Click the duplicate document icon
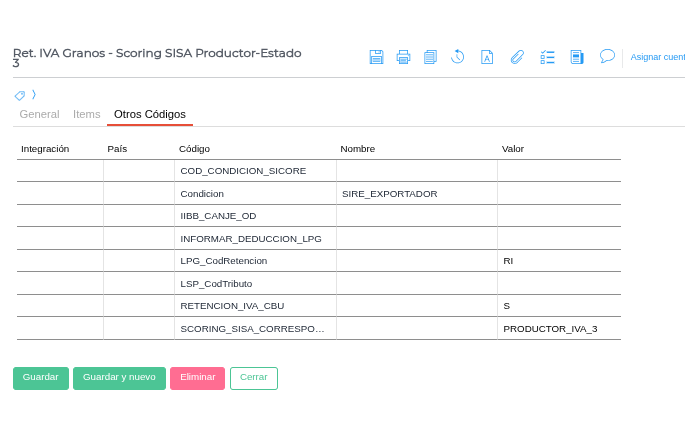This screenshot has width=685, height=430. (x=430, y=57)
